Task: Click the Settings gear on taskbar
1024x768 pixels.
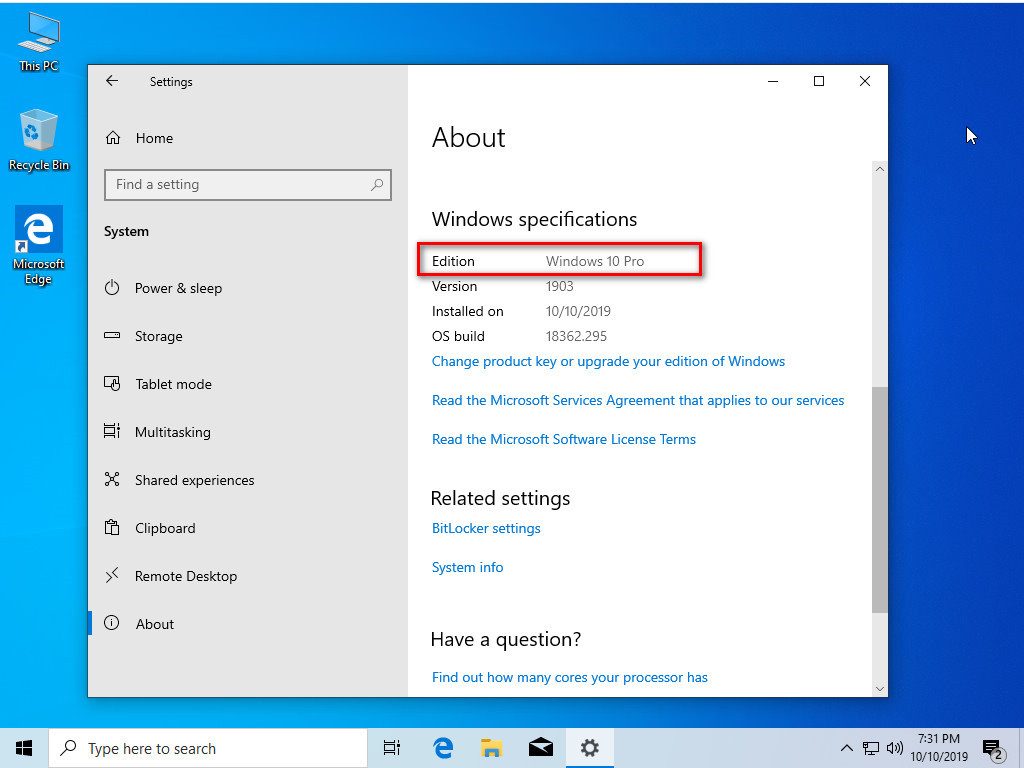Action: (x=590, y=748)
